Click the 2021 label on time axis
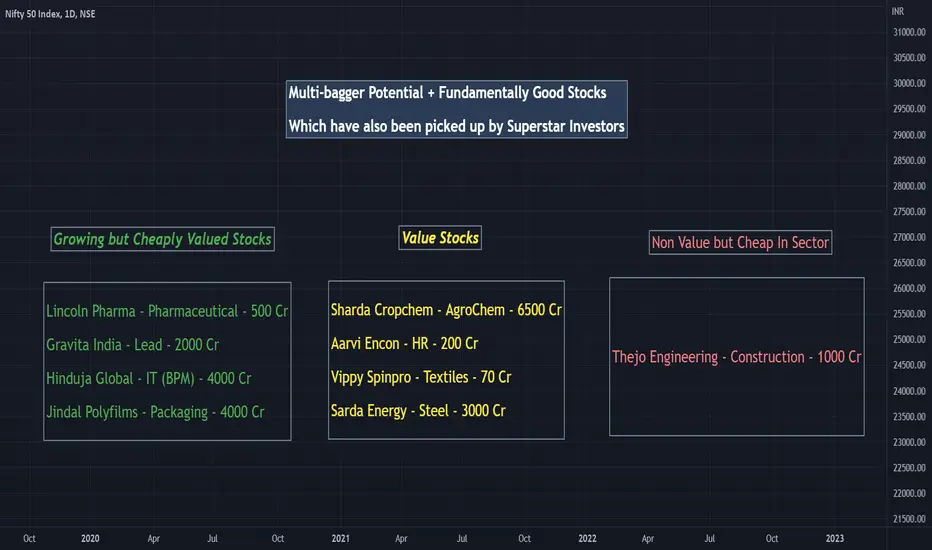This screenshot has height=550, width=932. 341,538
